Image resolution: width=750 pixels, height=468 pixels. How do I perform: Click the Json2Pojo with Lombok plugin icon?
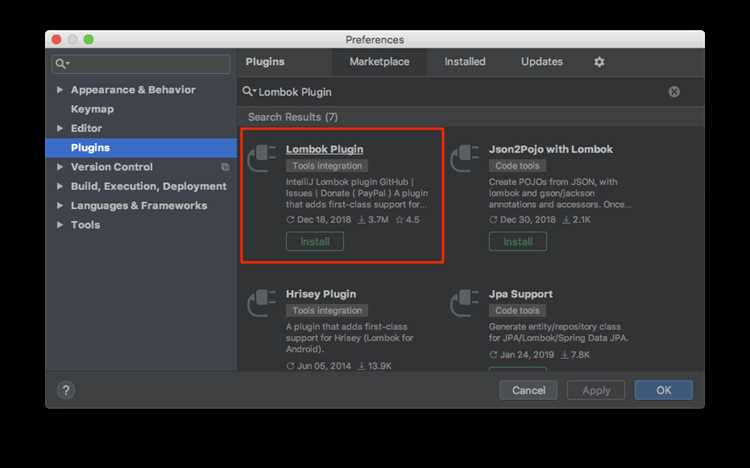click(464, 158)
